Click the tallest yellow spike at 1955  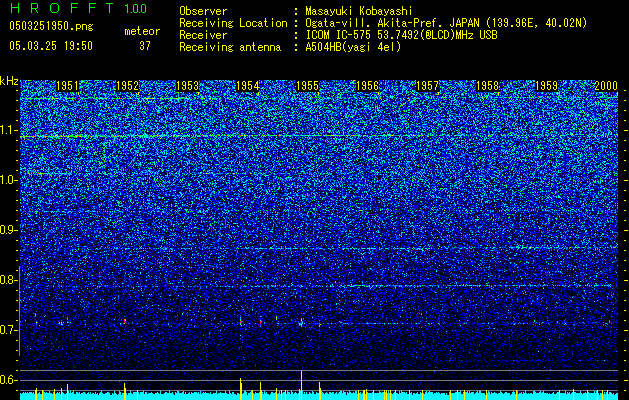(x=301, y=385)
